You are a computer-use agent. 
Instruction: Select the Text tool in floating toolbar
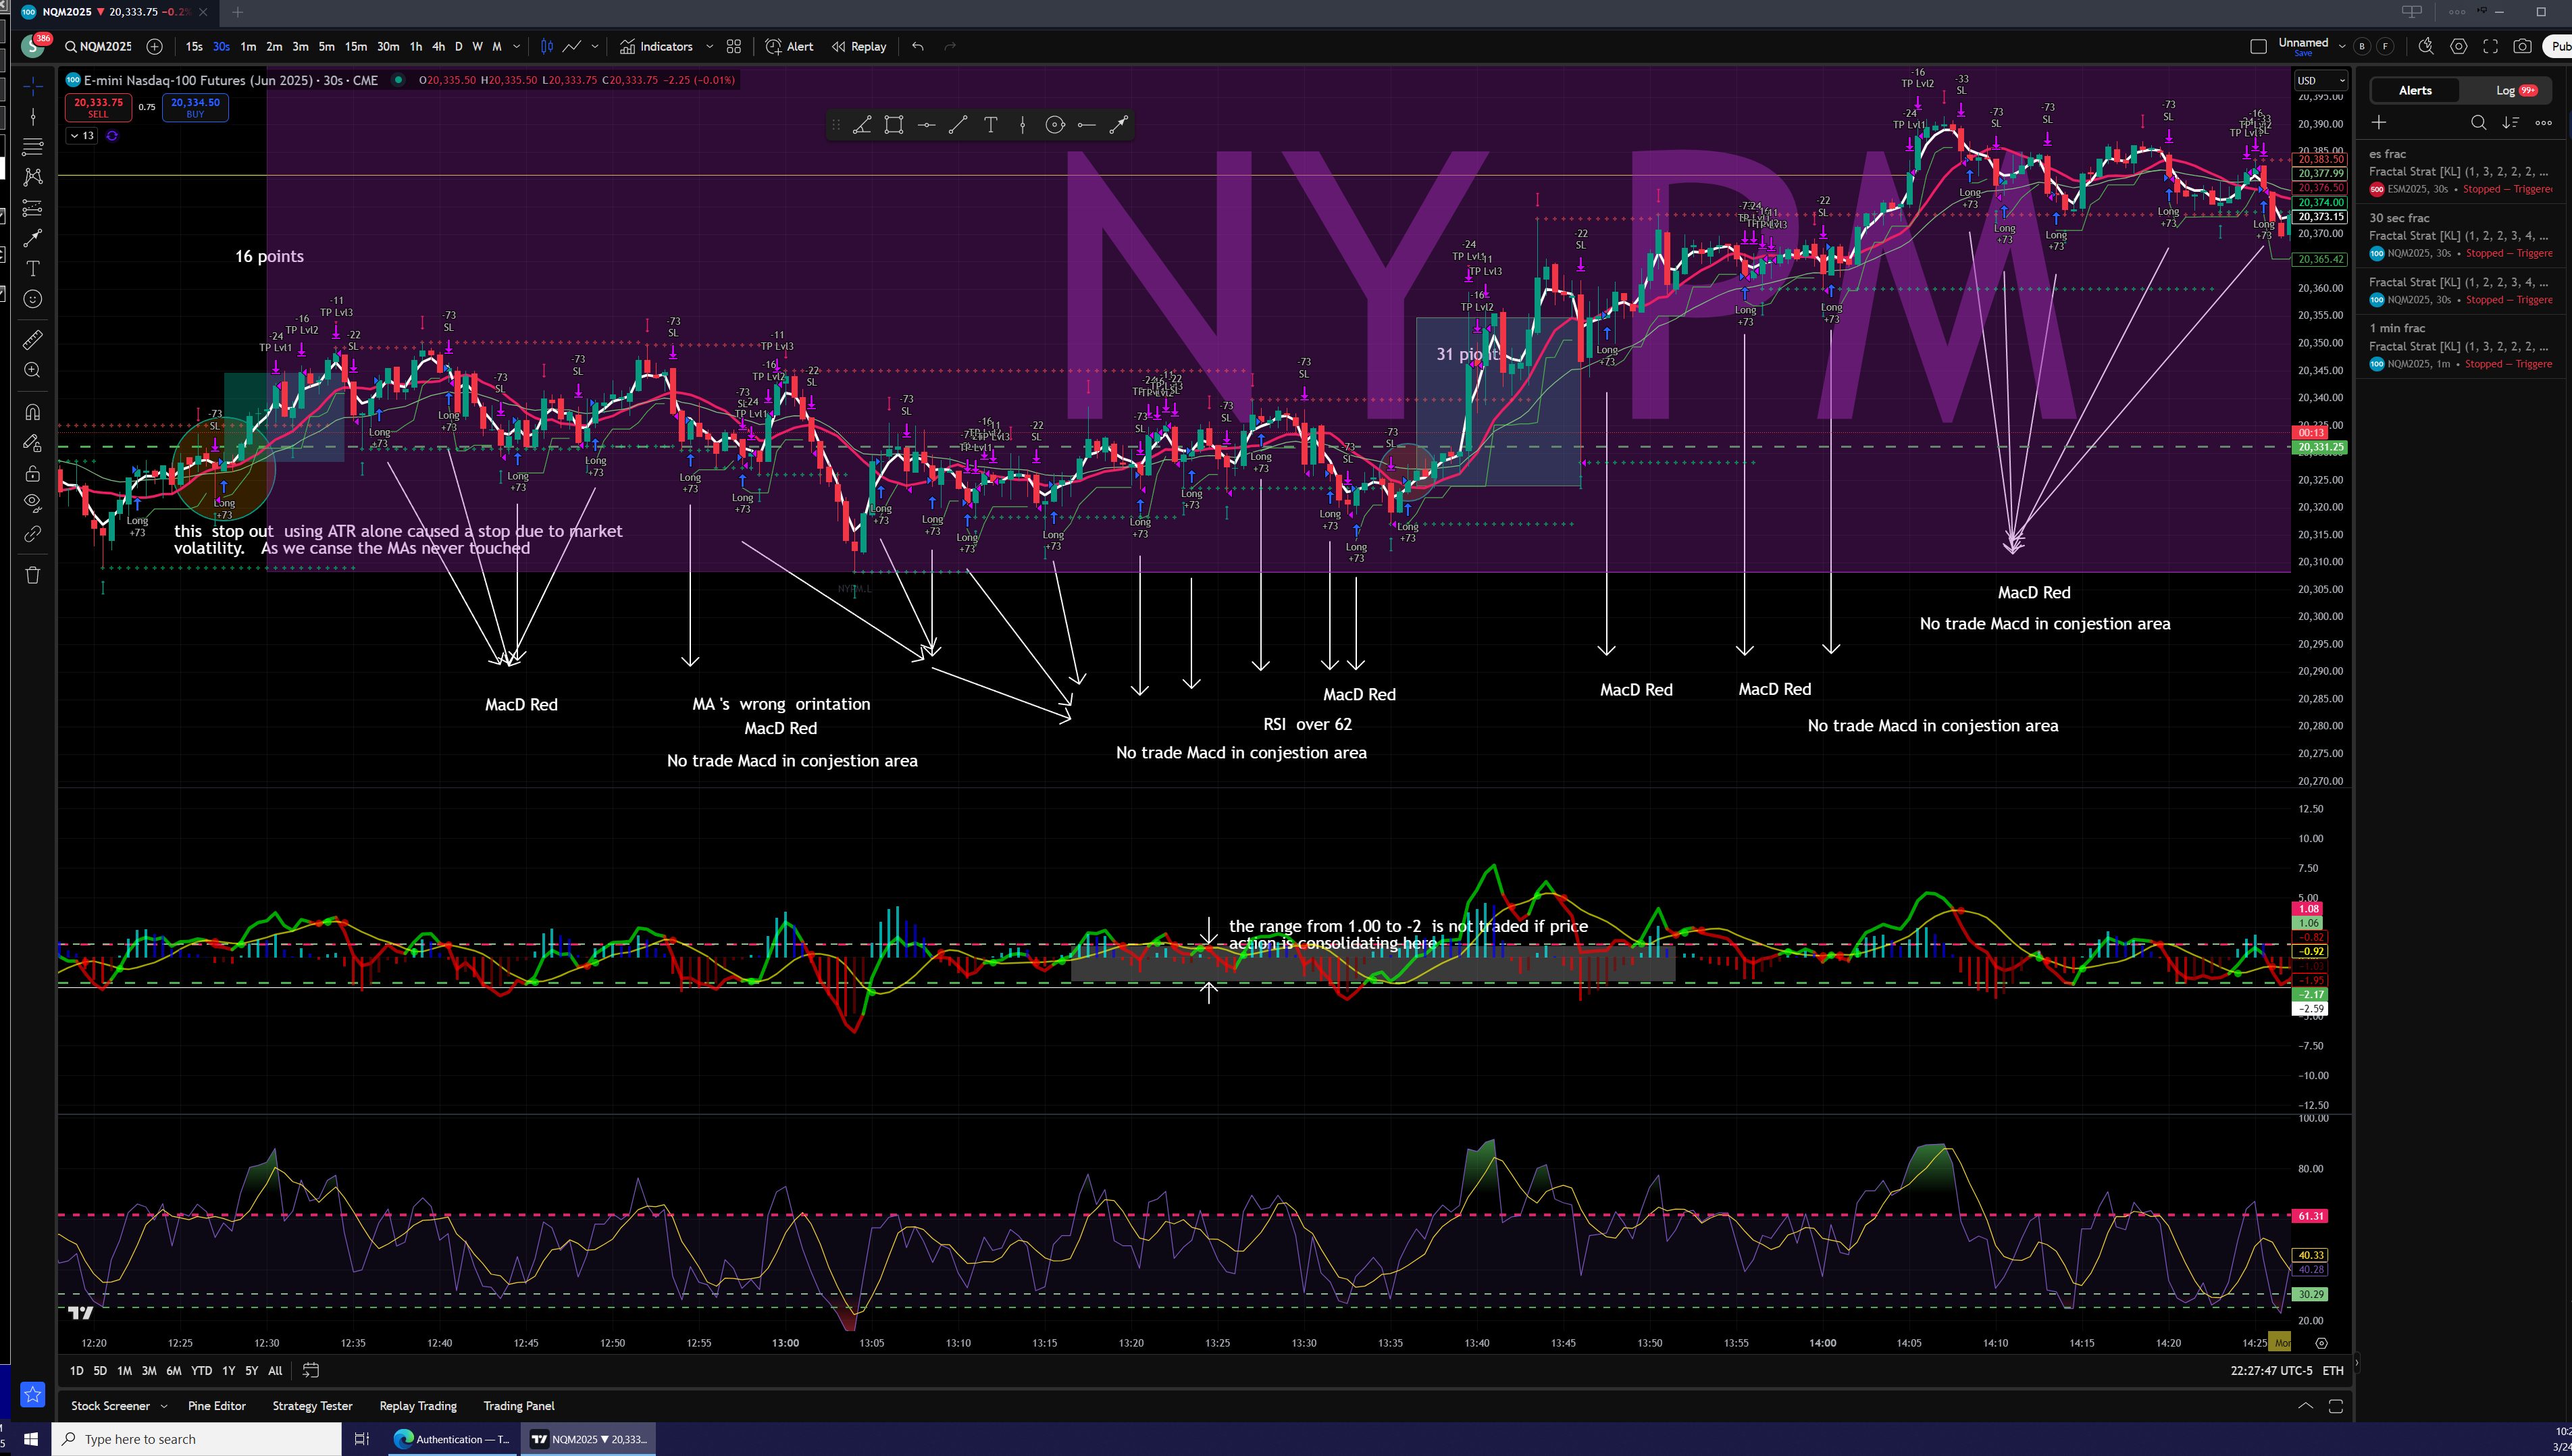click(x=990, y=125)
